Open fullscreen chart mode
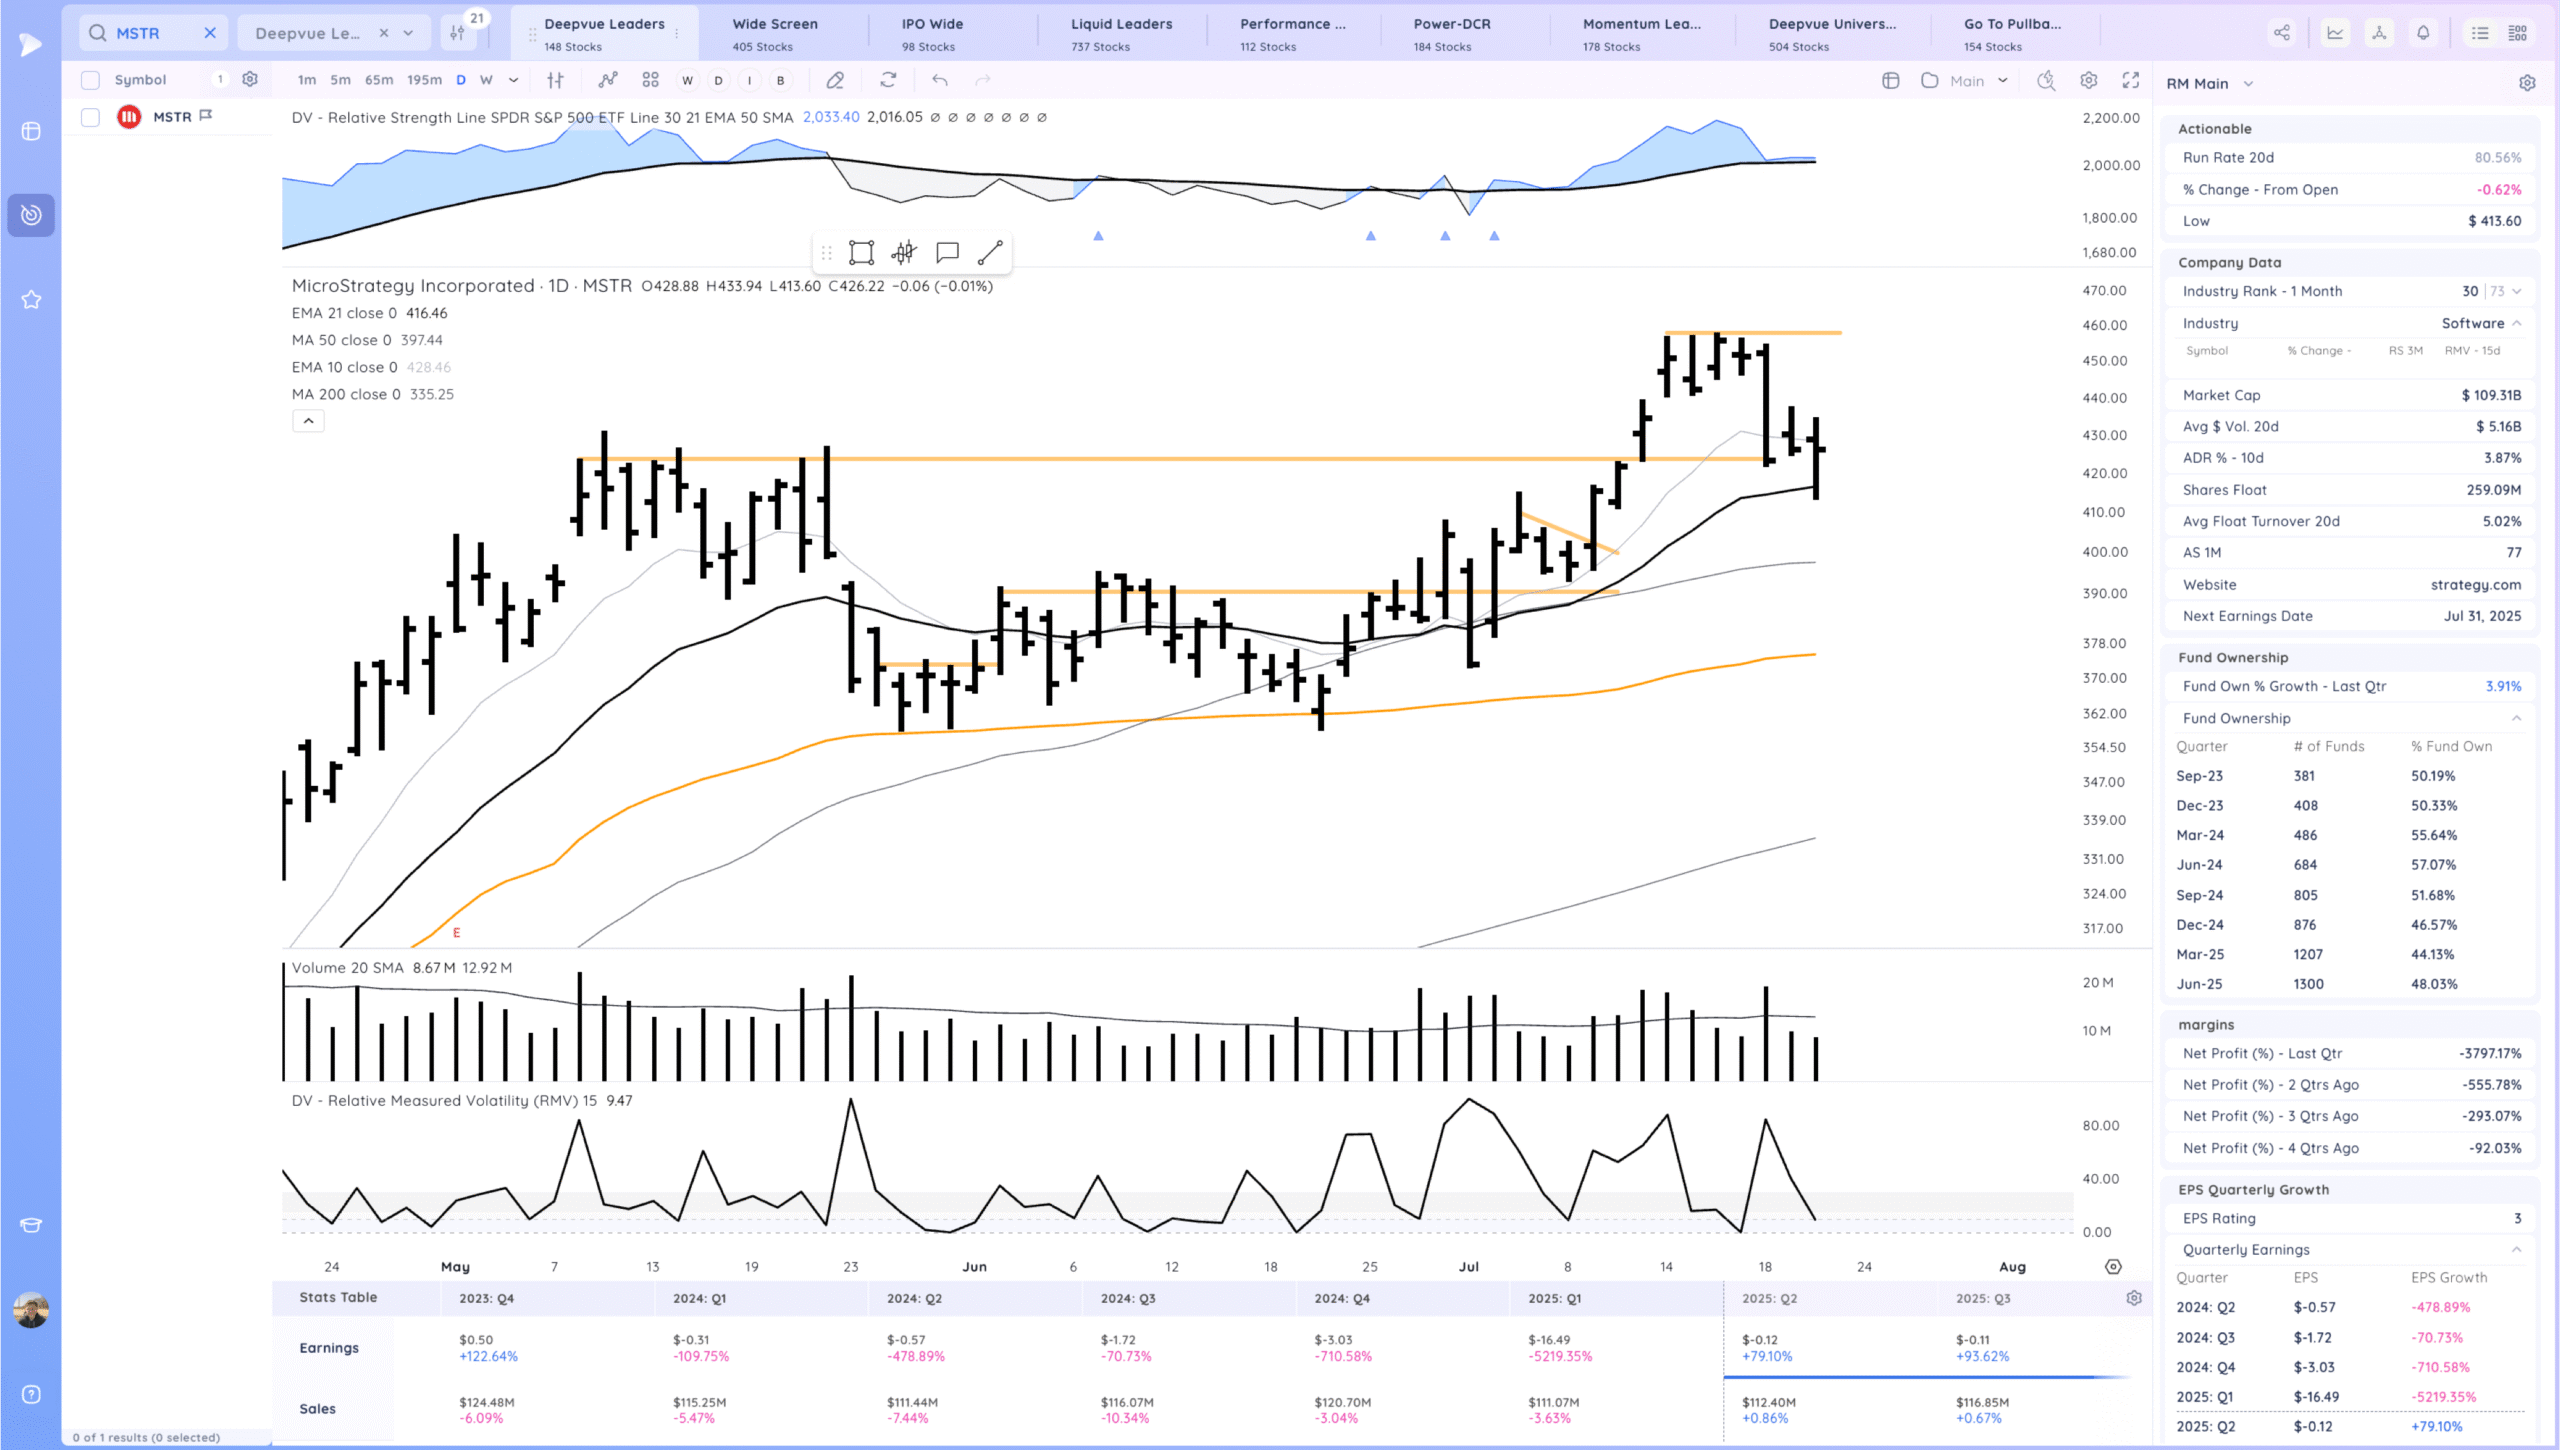2560x1450 pixels. pyautogui.click(x=2131, y=80)
